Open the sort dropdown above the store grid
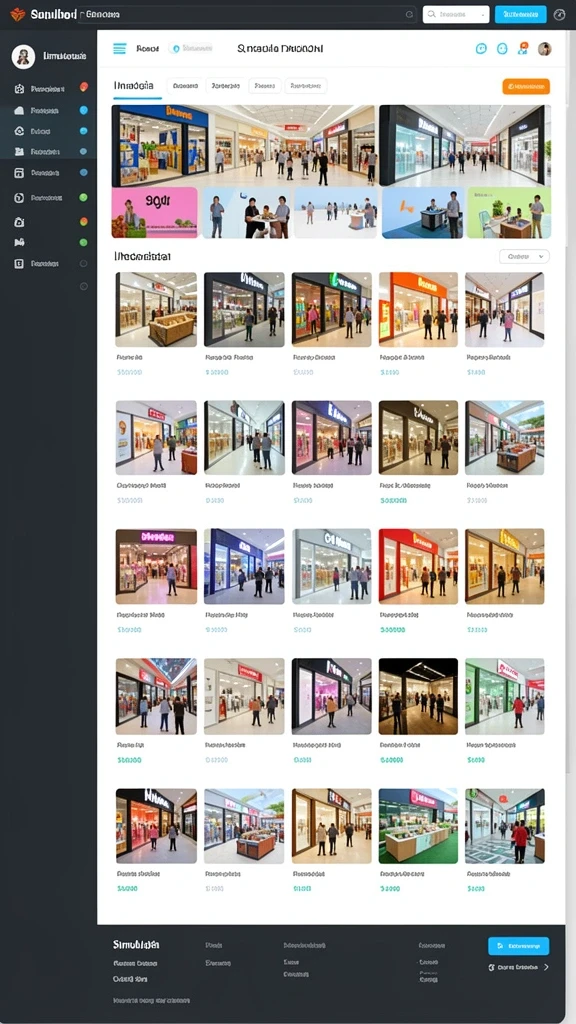576x1024 pixels. click(x=524, y=257)
